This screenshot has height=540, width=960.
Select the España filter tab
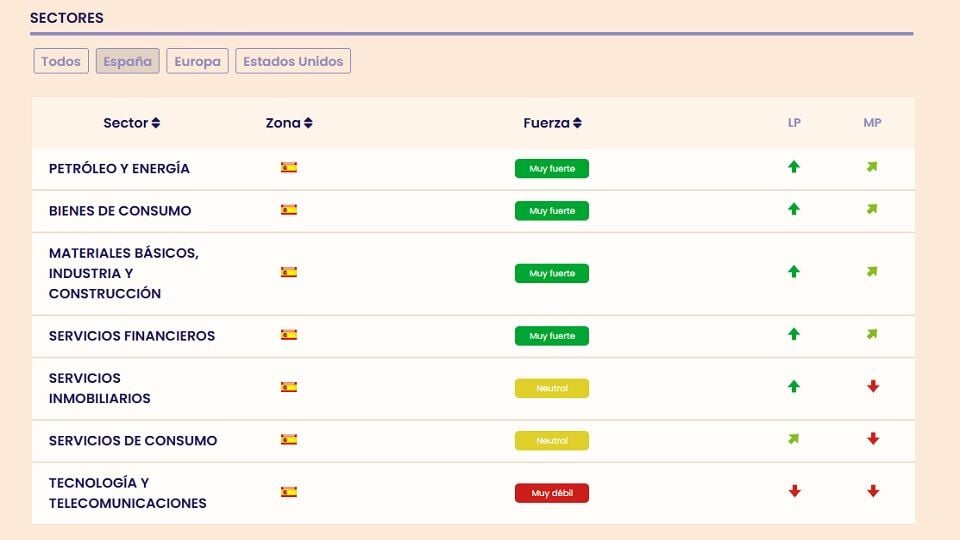click(x=128, y=61)
